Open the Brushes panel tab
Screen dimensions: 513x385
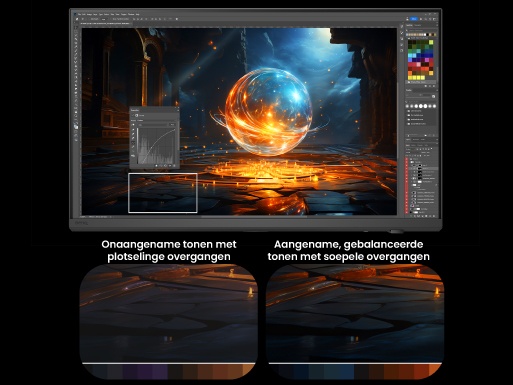(409, 90)
